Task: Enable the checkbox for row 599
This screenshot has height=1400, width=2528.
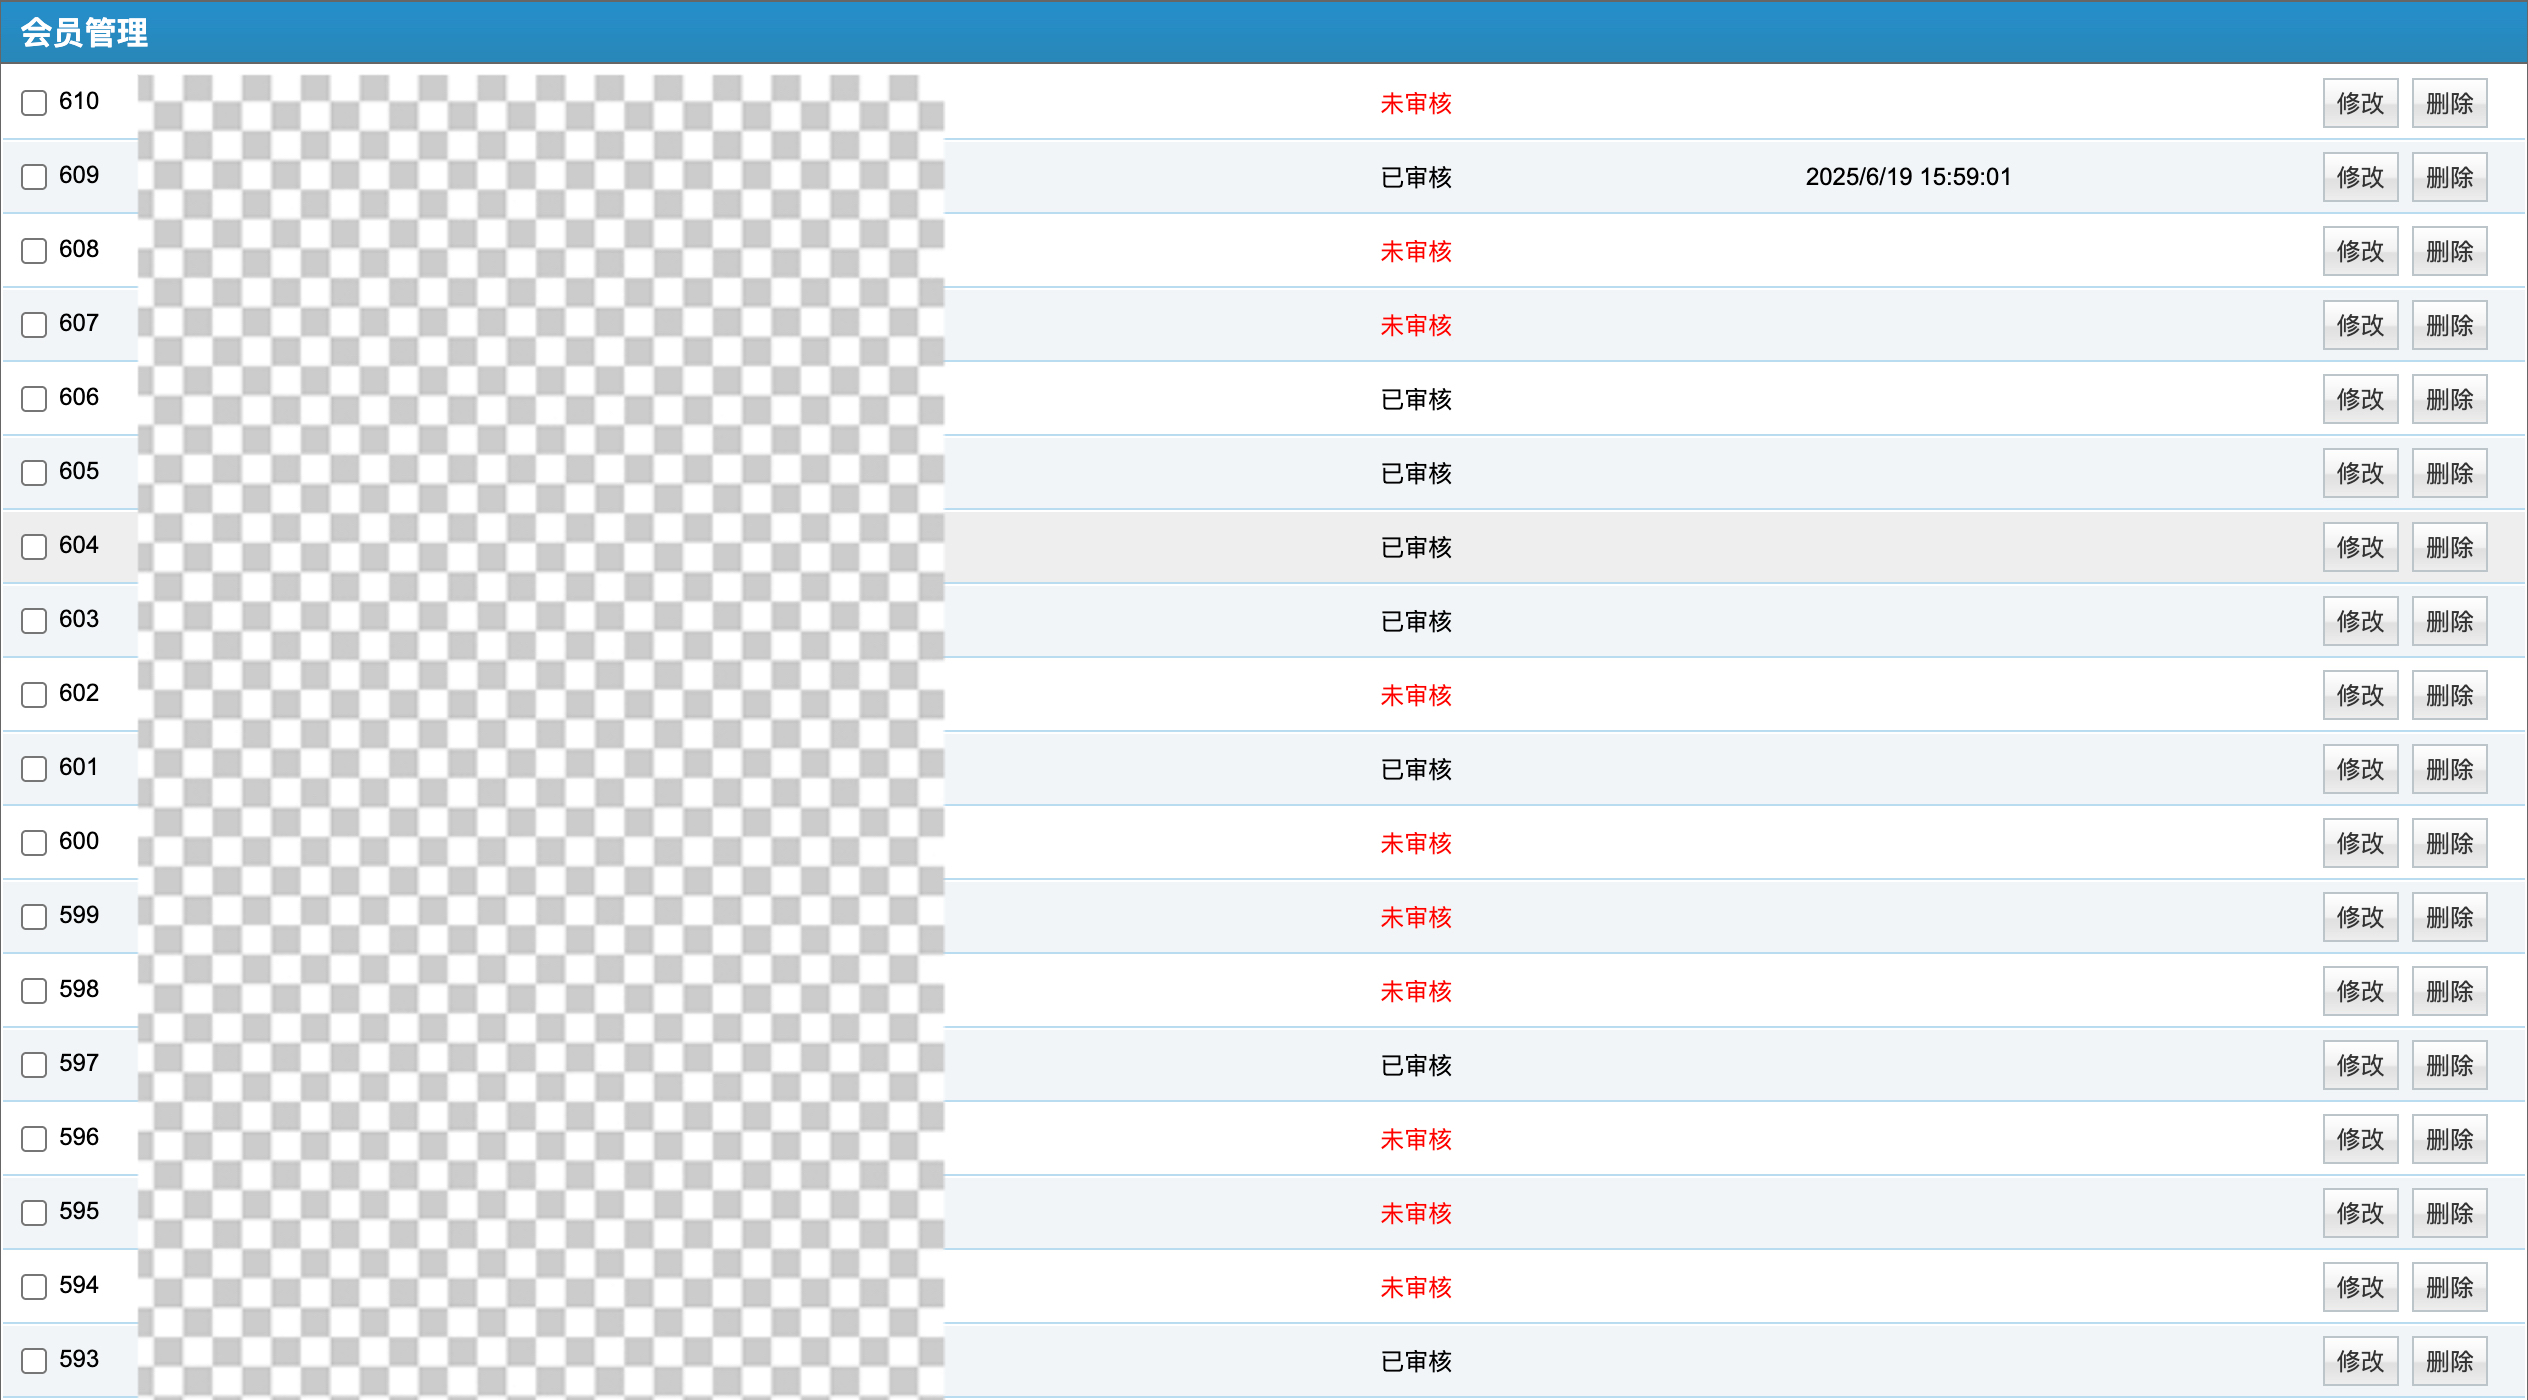Action: click(x=34, y=917)
